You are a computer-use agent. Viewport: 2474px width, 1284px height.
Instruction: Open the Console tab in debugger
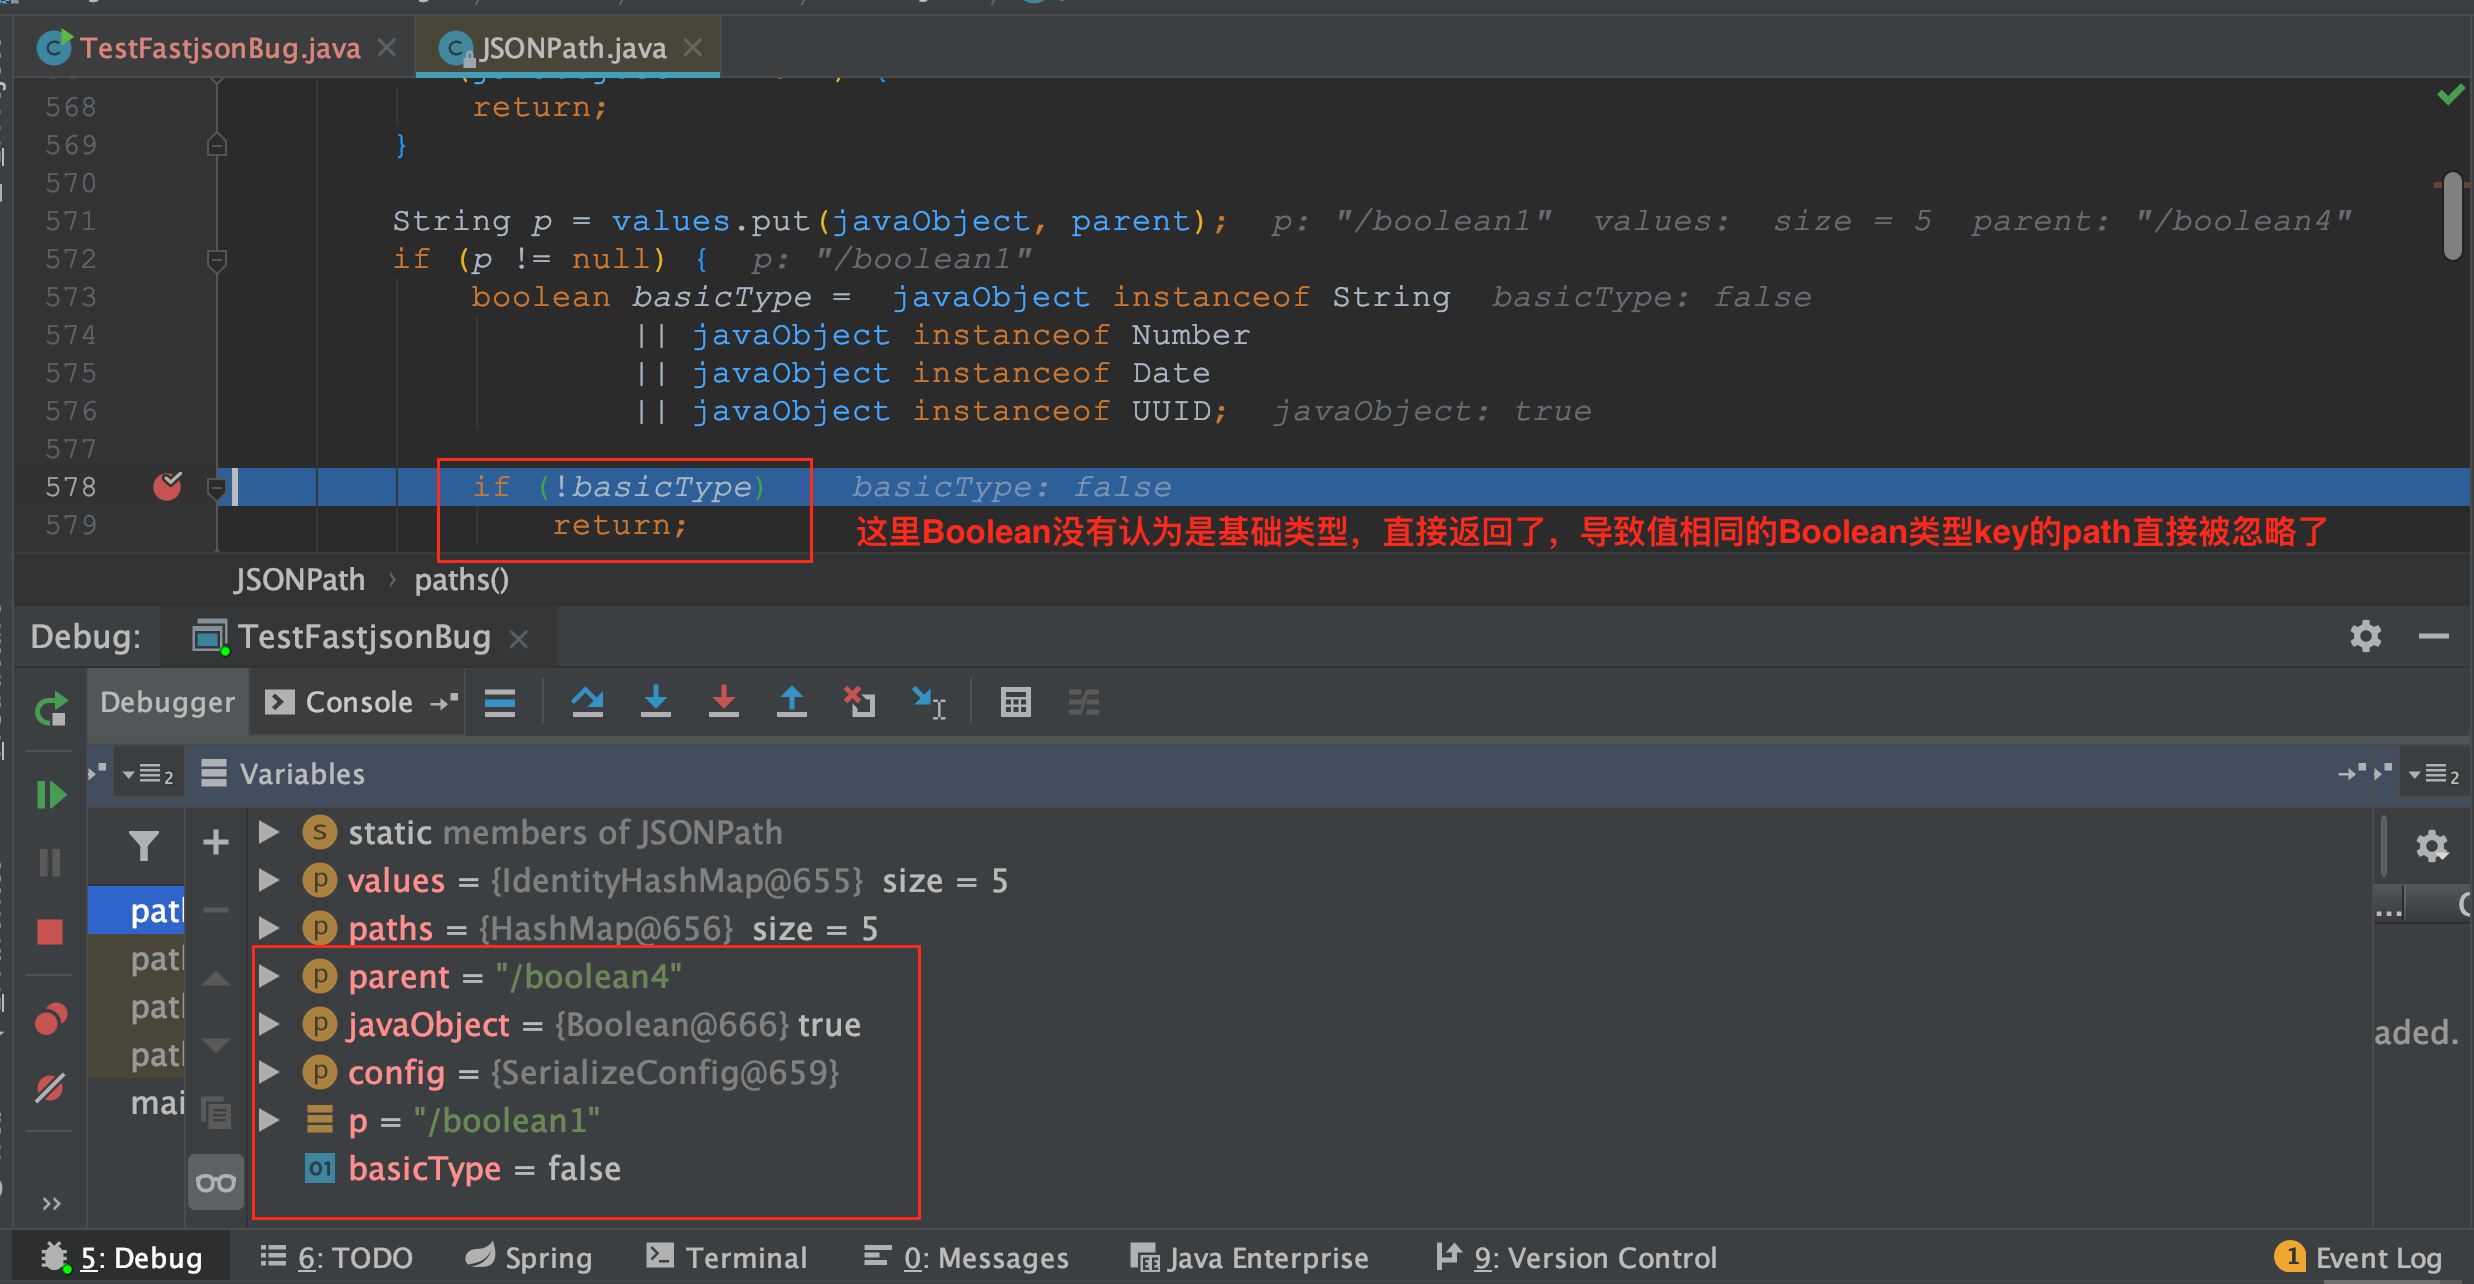click(x=357, y=702)
